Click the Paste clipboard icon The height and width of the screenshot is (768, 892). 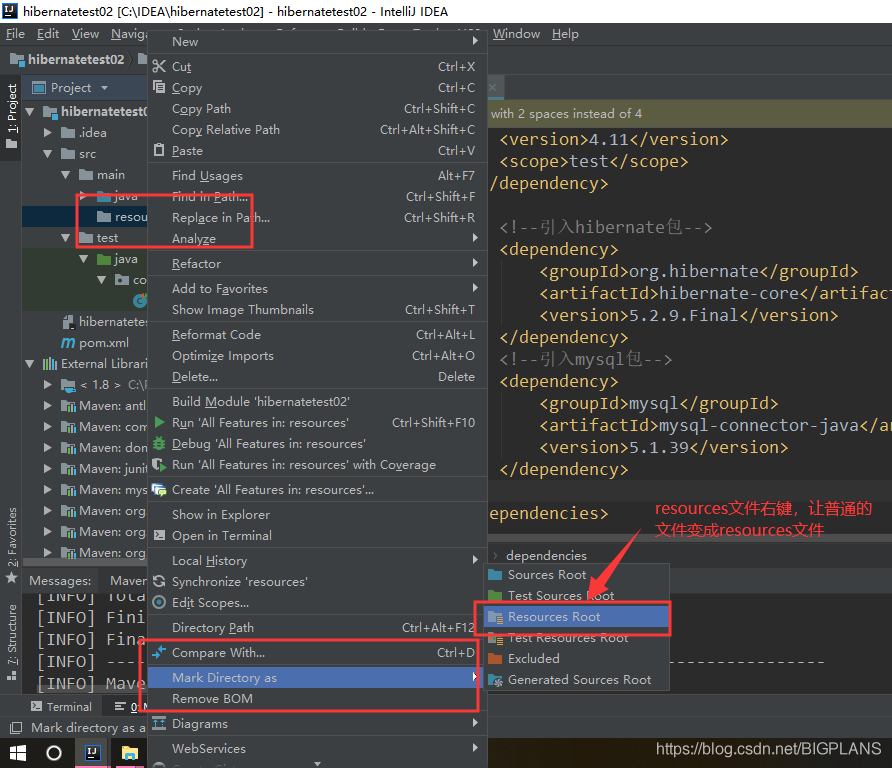pyautogui.click(x=159, y=151)
